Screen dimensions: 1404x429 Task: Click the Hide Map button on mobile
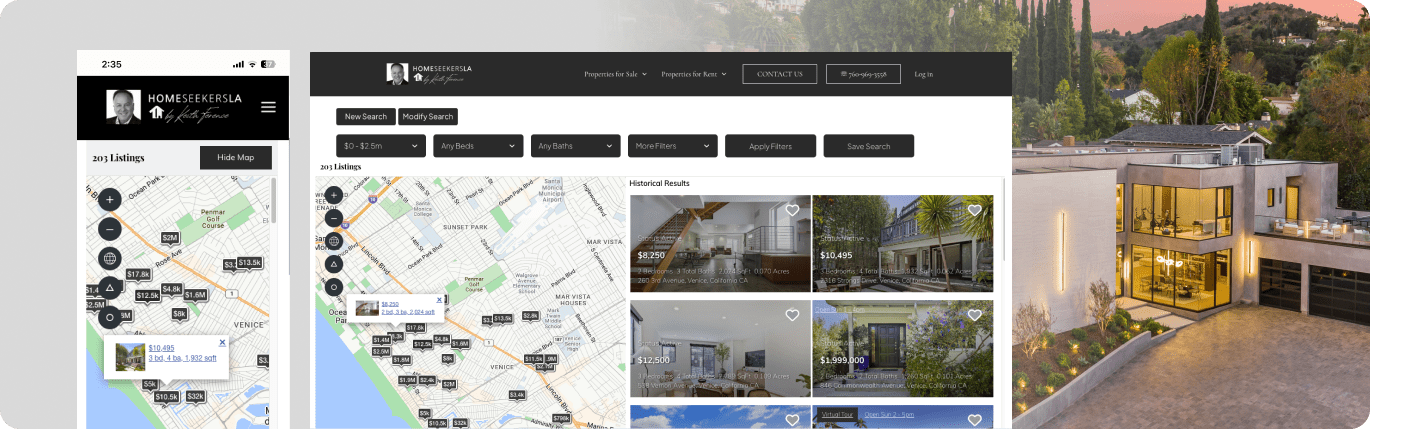click(x=236, y=158)
